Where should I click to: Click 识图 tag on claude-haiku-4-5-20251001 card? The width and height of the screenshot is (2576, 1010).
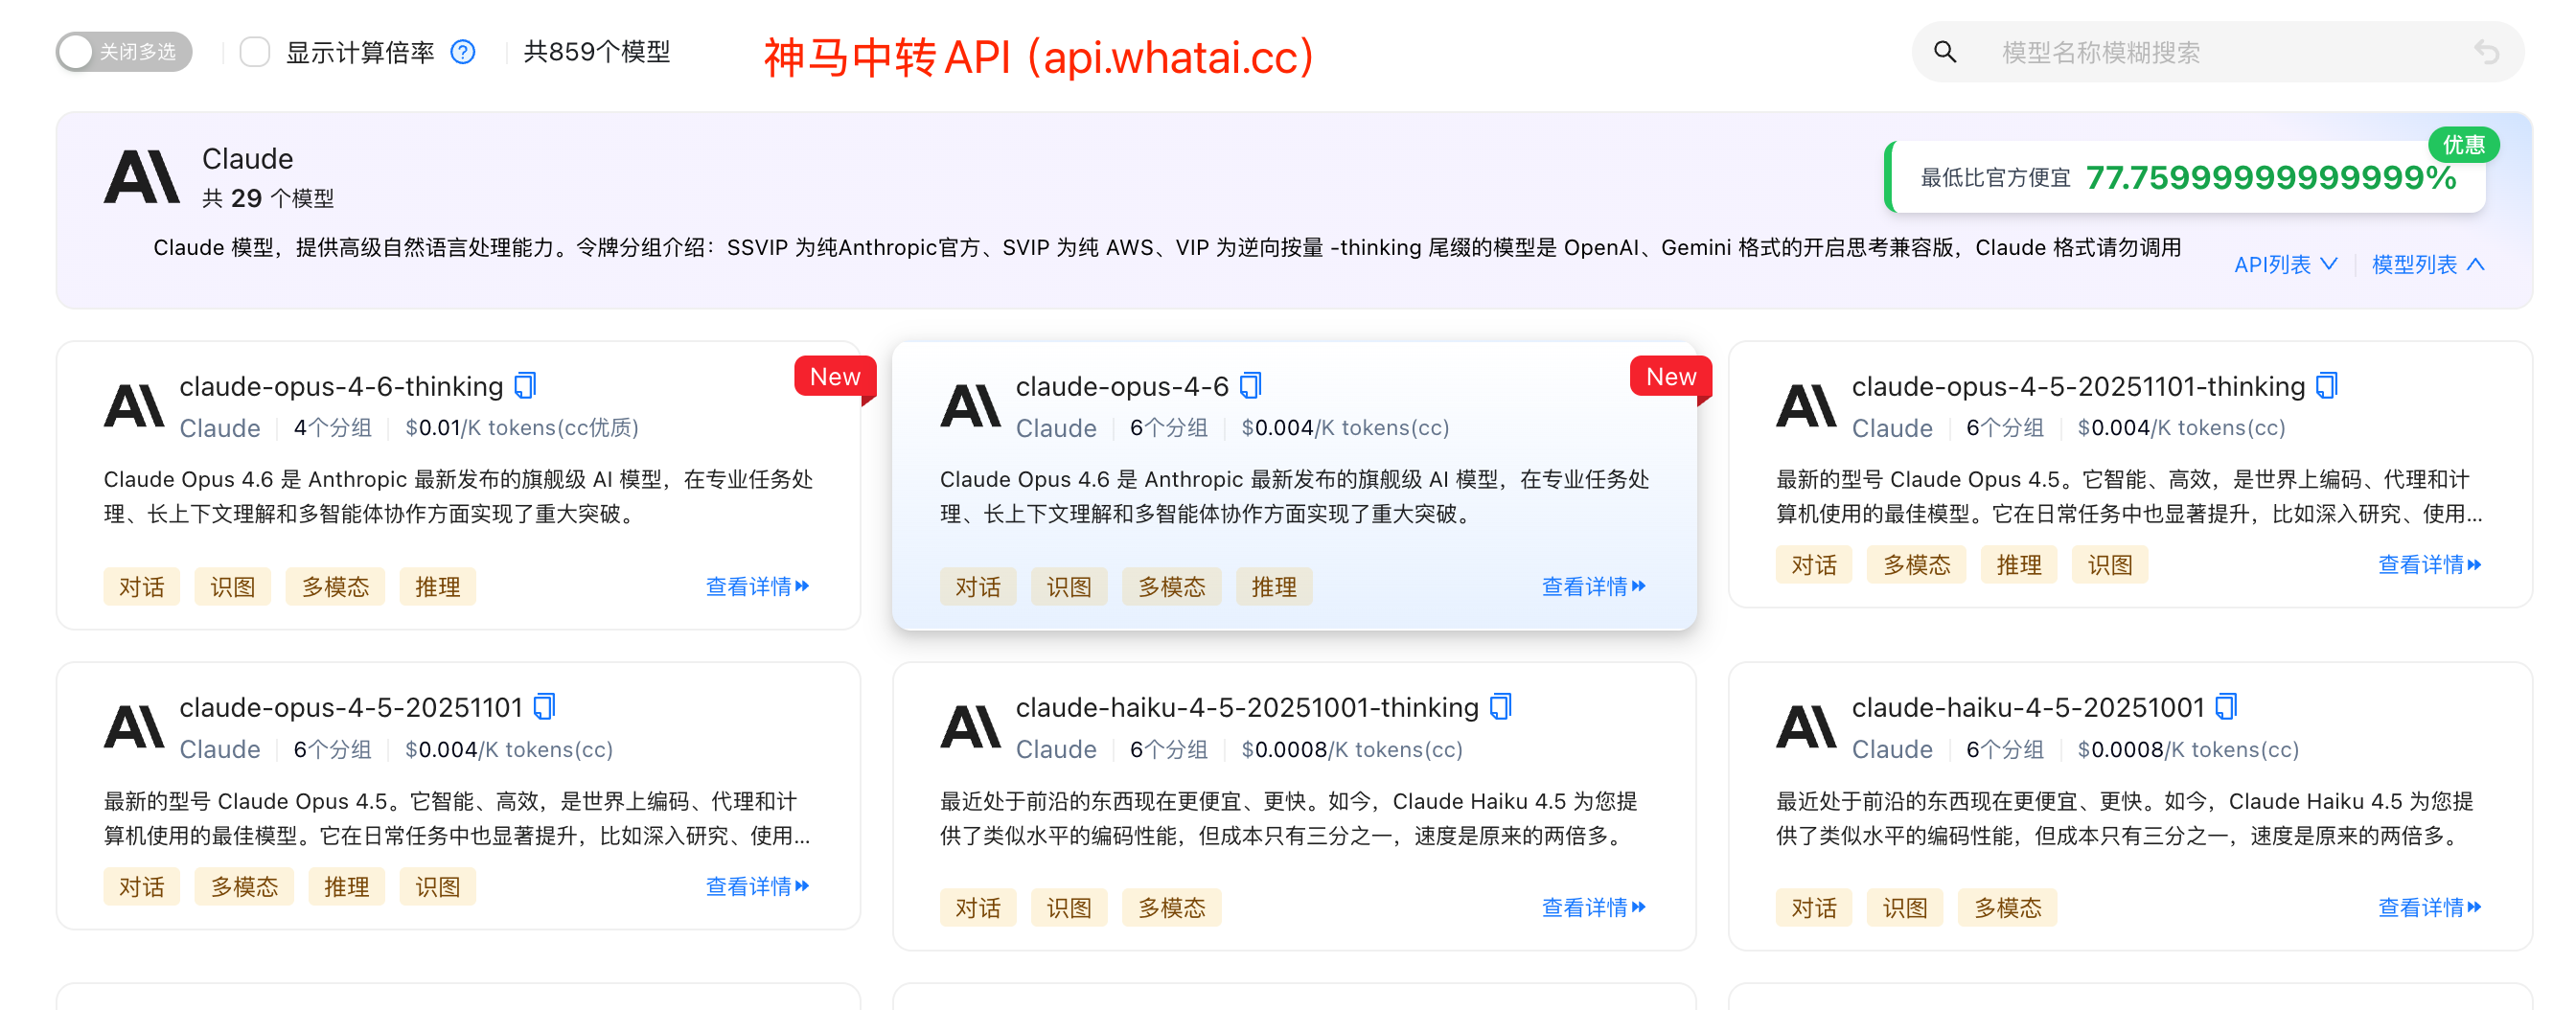(1905, 907)
